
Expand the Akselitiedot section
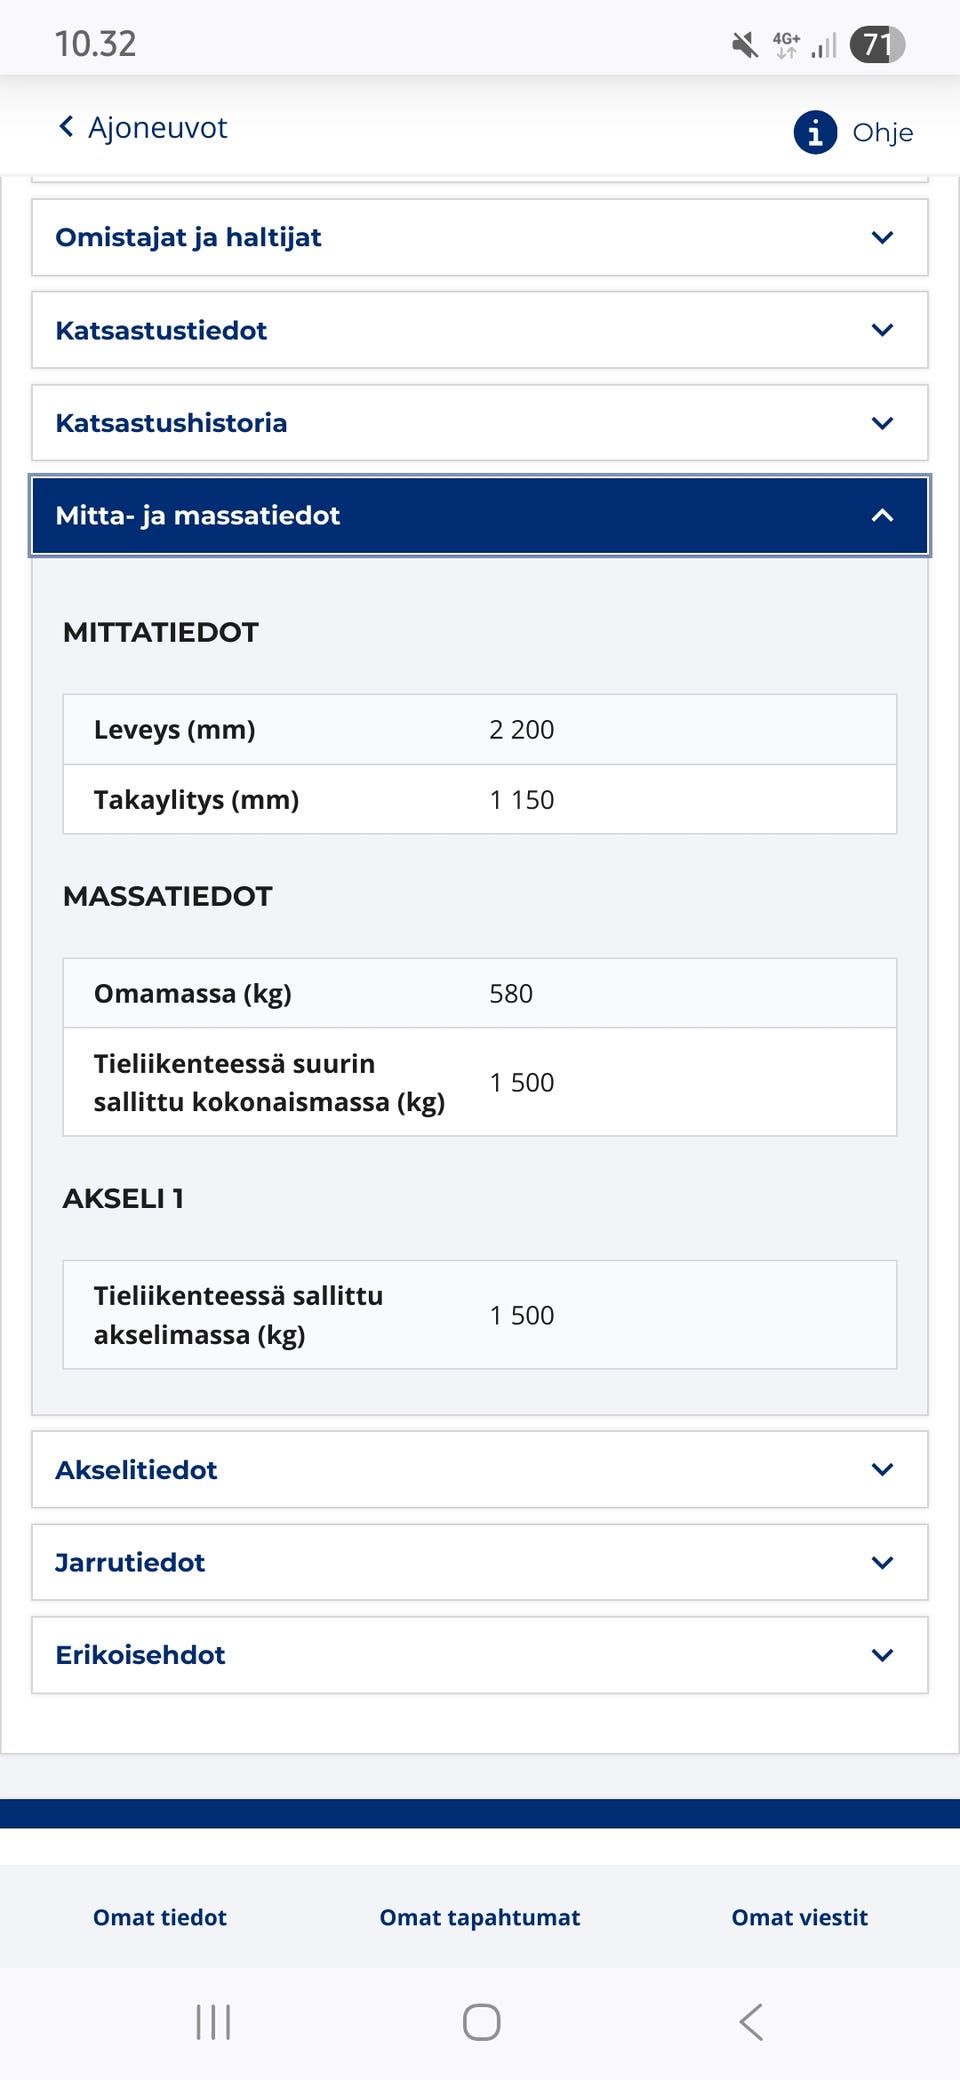click(x=480, y=1470)
